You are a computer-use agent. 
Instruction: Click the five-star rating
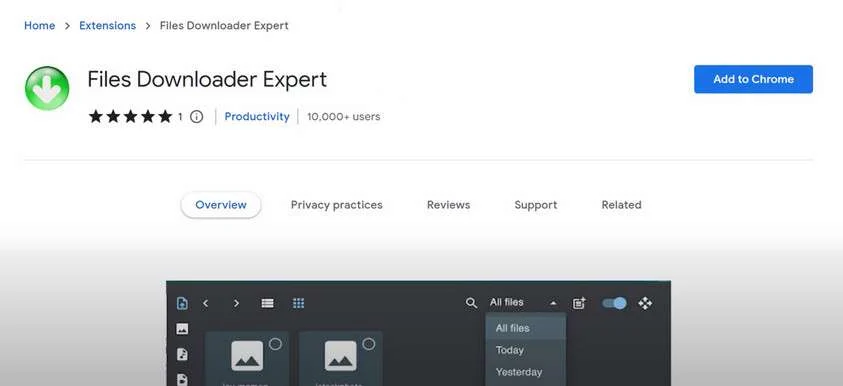(130, 117)
